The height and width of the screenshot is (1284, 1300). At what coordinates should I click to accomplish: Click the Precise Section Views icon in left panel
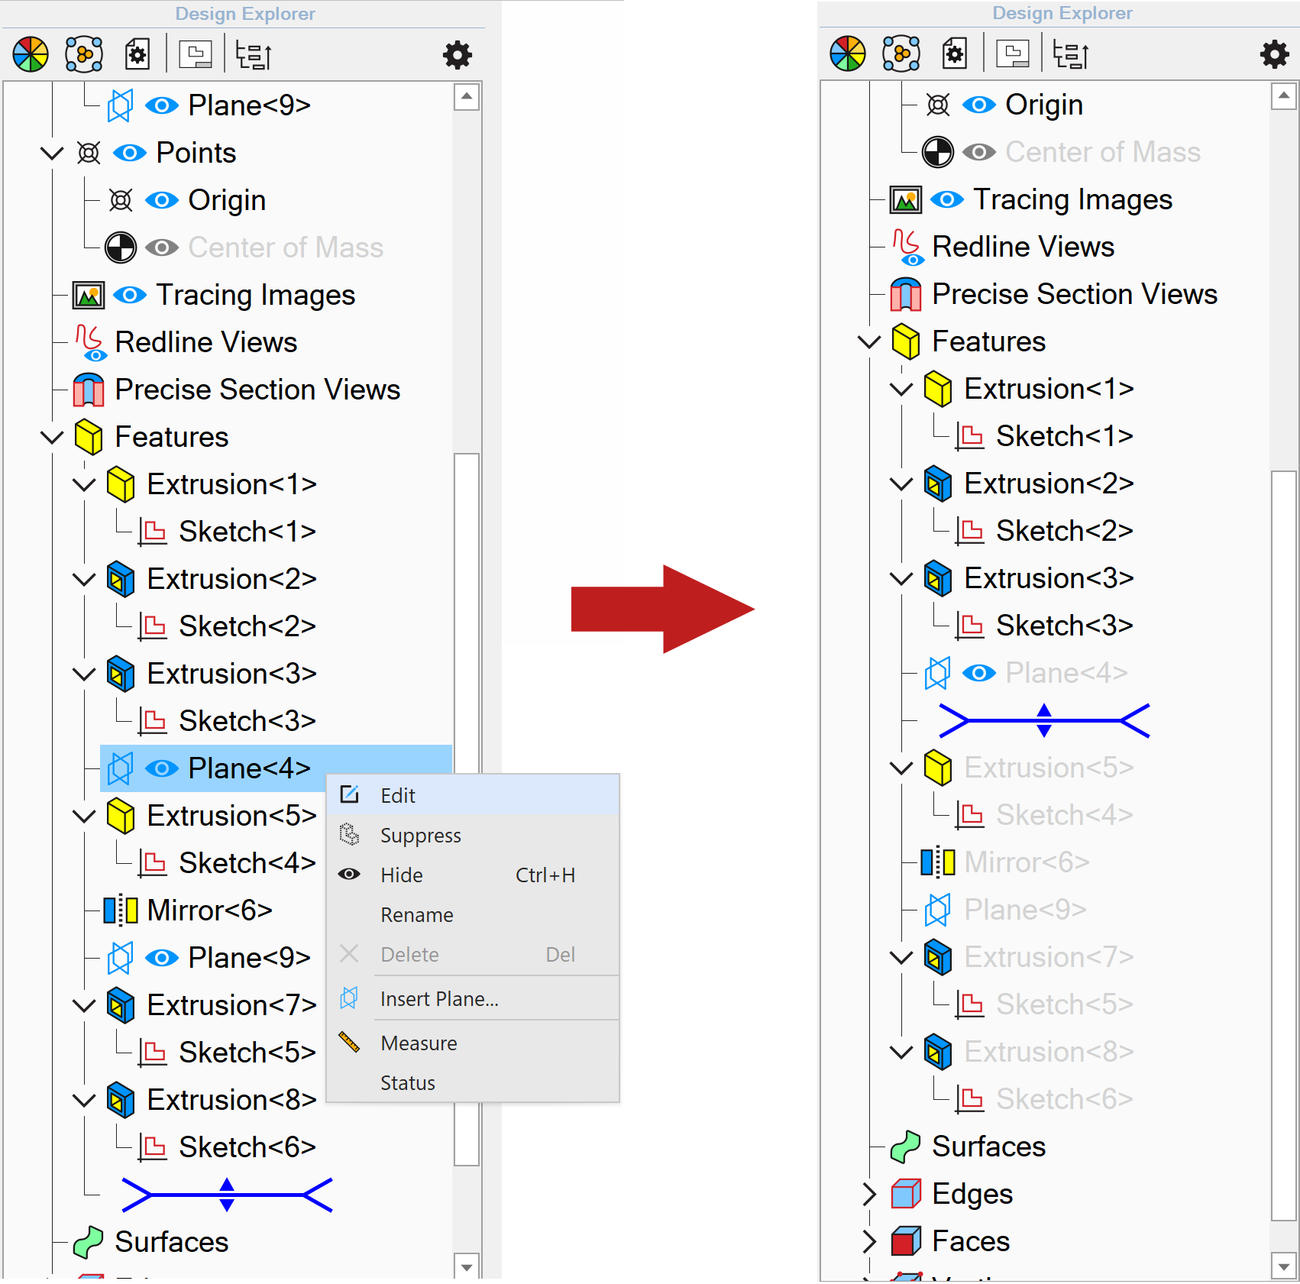tap(89, 390)
